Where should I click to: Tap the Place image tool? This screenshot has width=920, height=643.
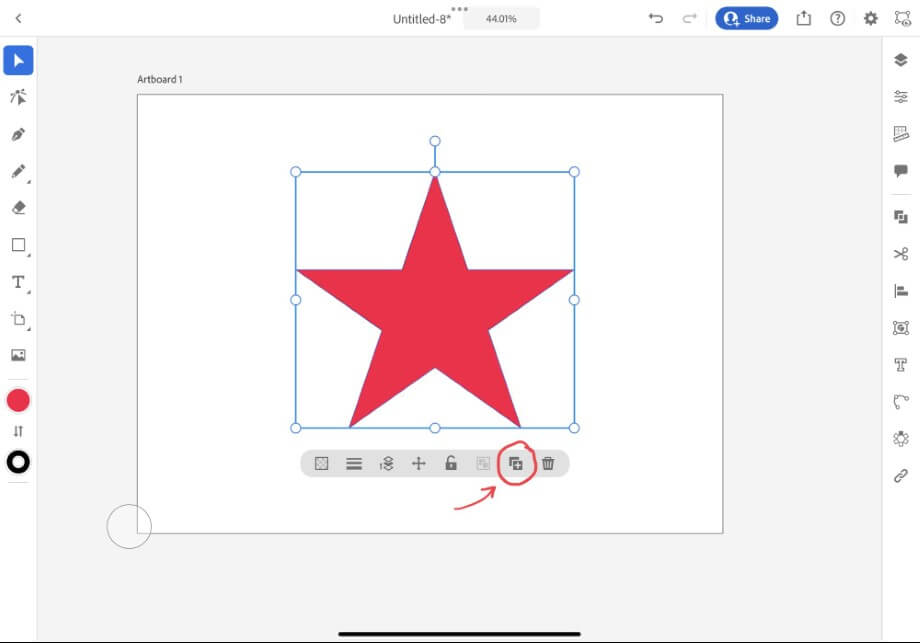click(x=18, y=355)
